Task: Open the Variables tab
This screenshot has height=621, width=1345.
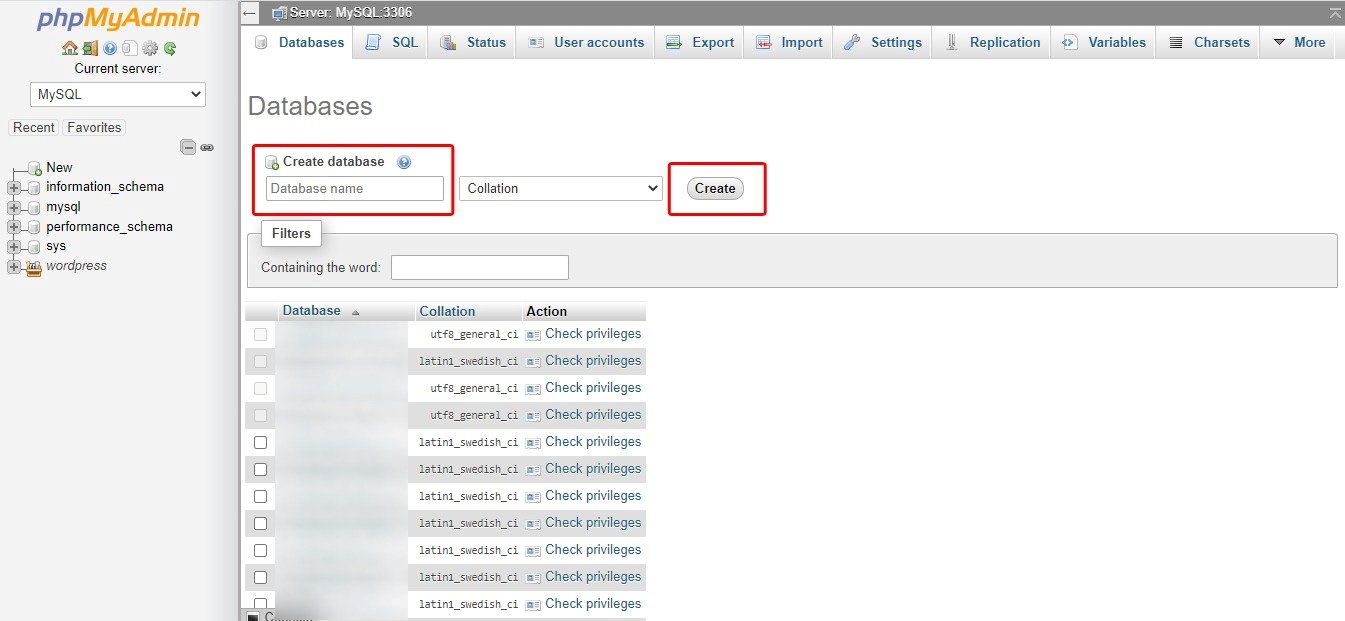Action: [1104, 42]
